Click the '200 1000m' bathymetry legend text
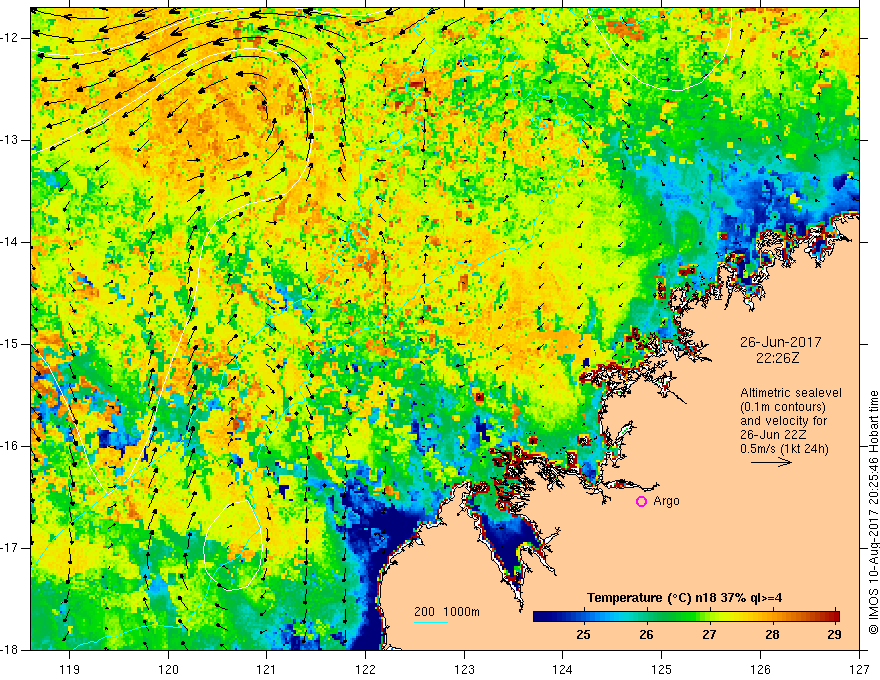Image resolution: width=880 pixels, height=680 pixels. (447, 612)
